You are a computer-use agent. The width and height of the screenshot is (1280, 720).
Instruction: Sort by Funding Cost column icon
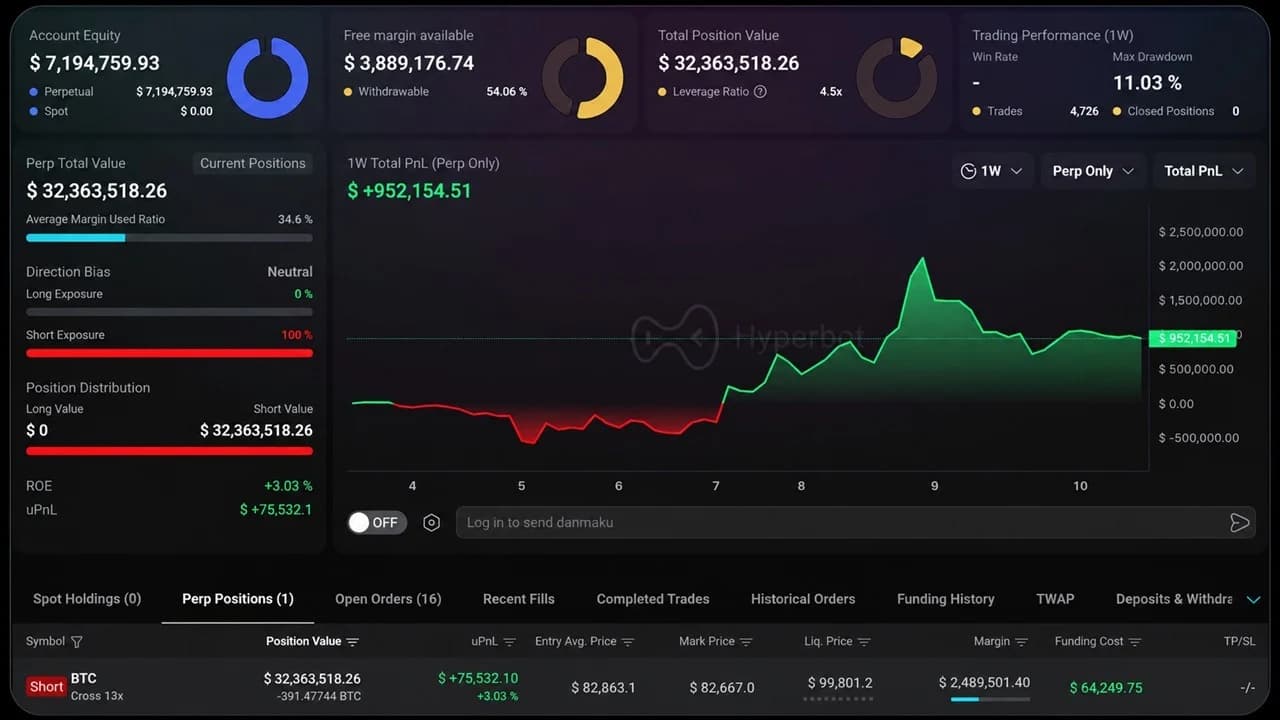click(x=1135, y=642)
